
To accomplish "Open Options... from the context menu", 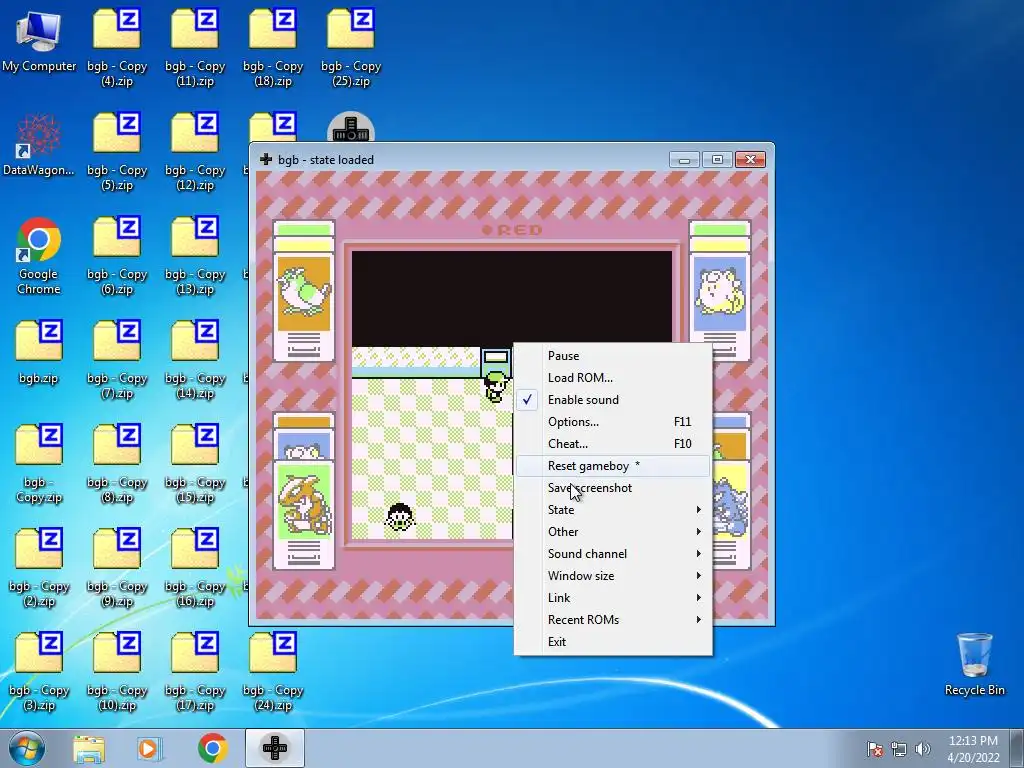I will tap(613, 422).
